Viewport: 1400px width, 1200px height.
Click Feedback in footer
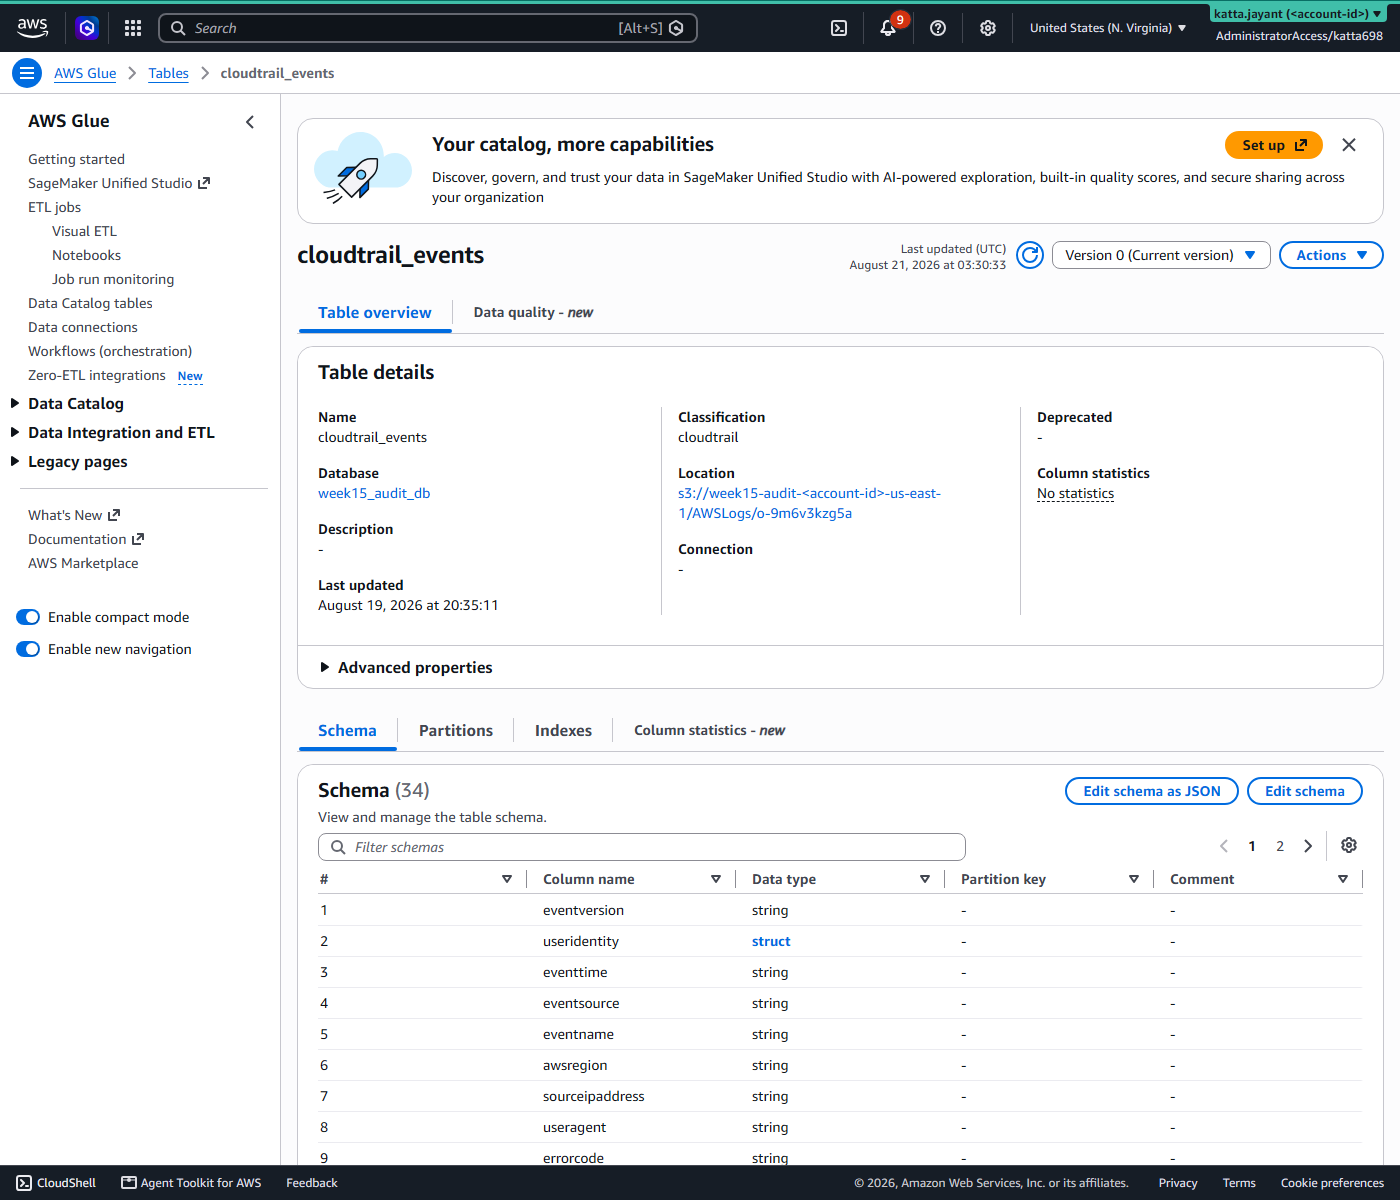312,1183
